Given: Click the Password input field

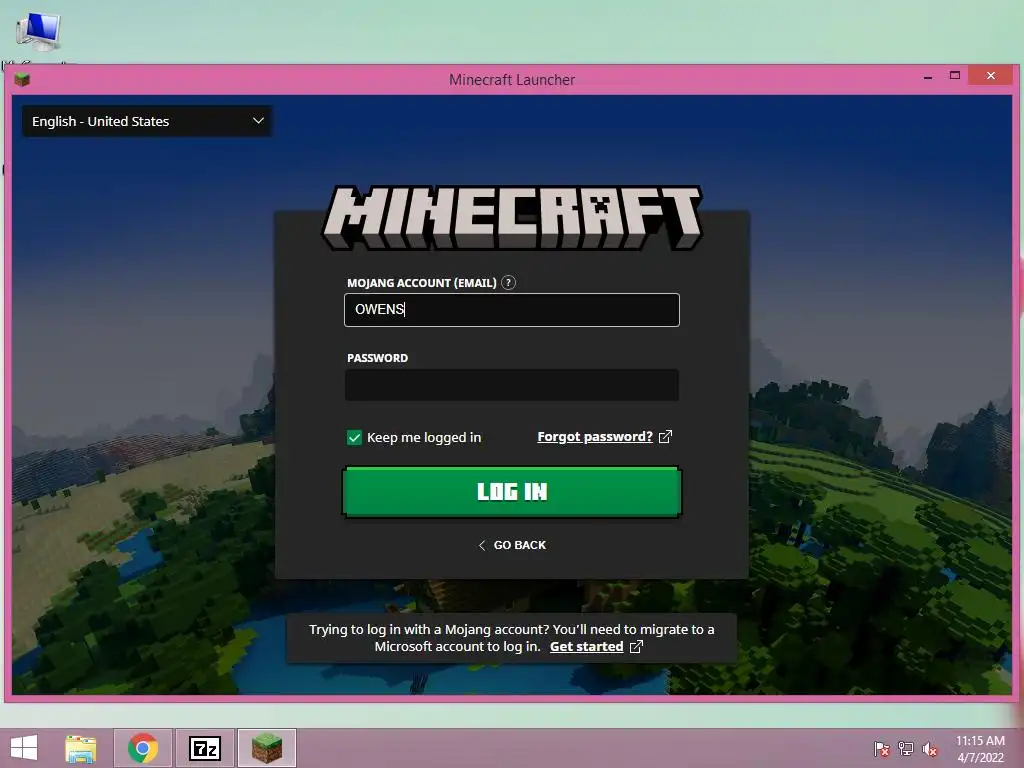Looking at the screenshot, I should [511, 385].
